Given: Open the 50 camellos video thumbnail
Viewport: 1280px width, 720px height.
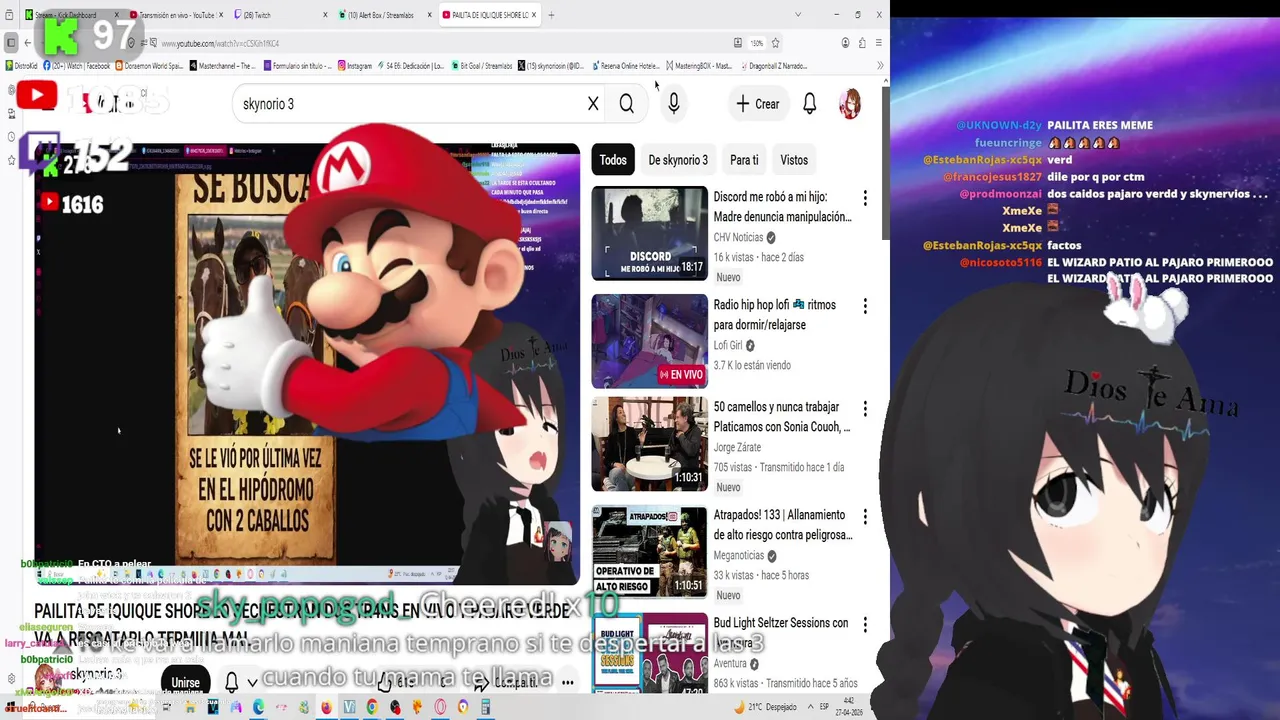Looking at the screenshot, I should 649,444.
